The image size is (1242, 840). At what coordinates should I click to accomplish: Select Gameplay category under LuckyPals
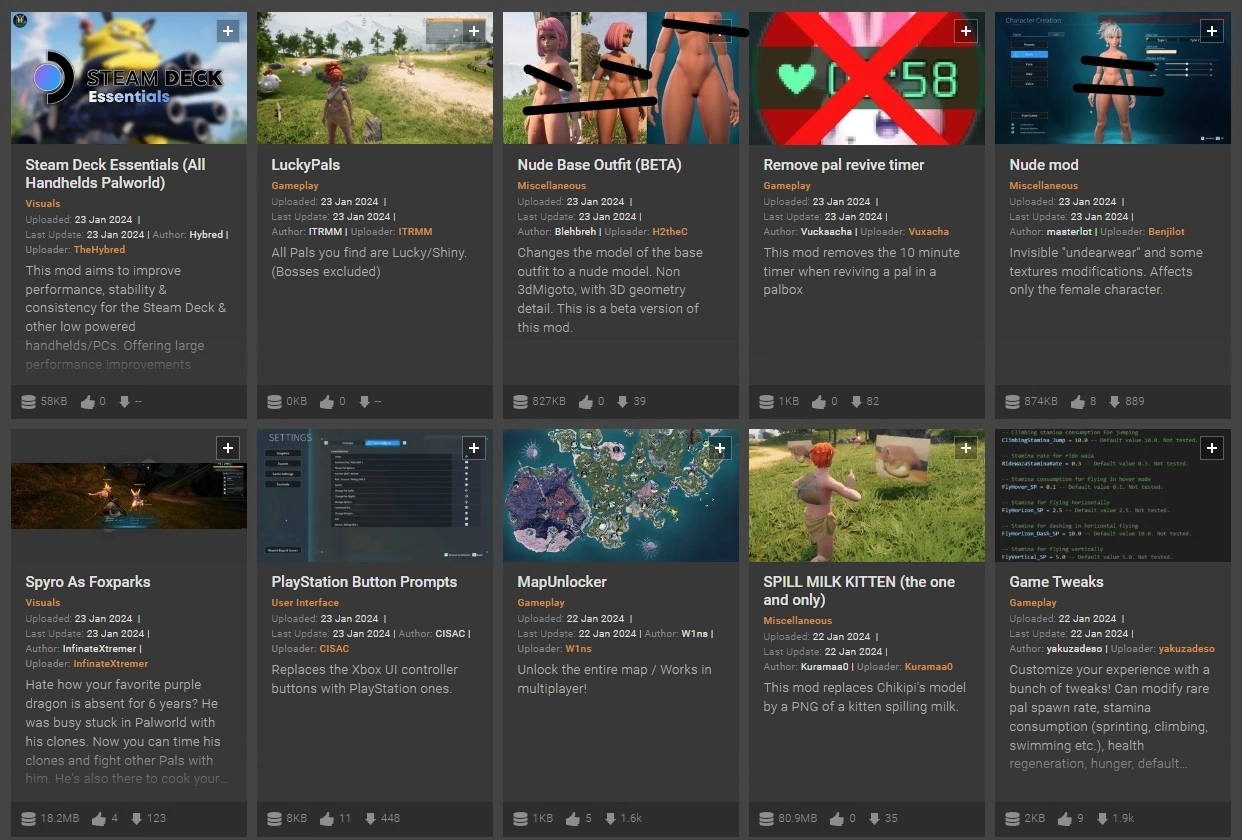(295, 186)
